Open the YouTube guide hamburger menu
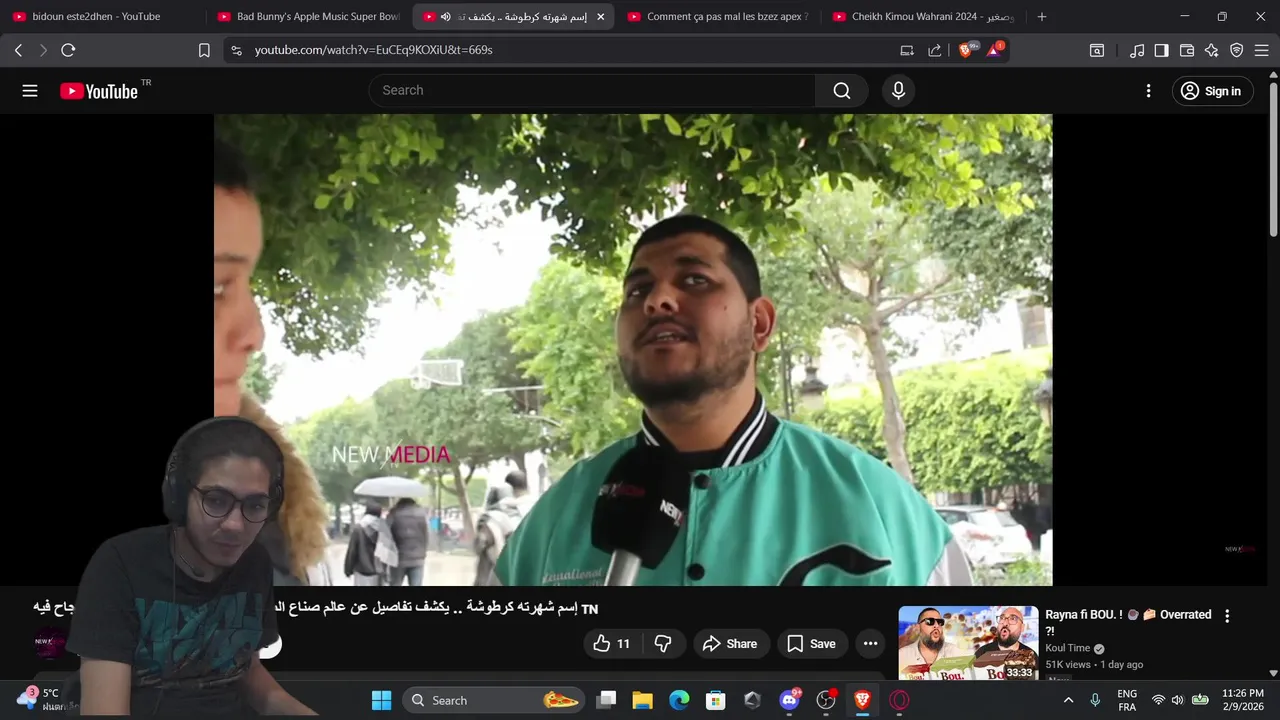Screen dimensions: 1280x720 30,91
